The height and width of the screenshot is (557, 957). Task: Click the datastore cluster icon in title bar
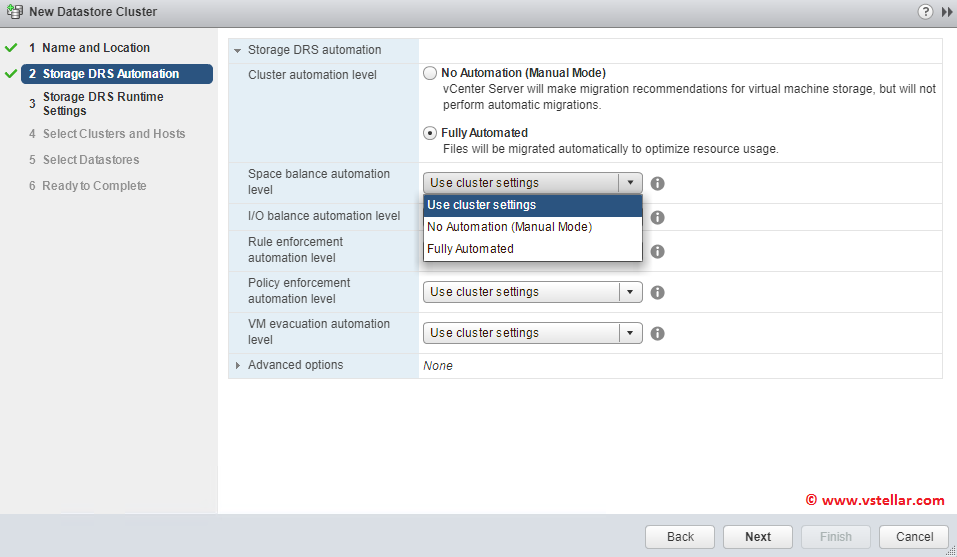pos(15,12)
